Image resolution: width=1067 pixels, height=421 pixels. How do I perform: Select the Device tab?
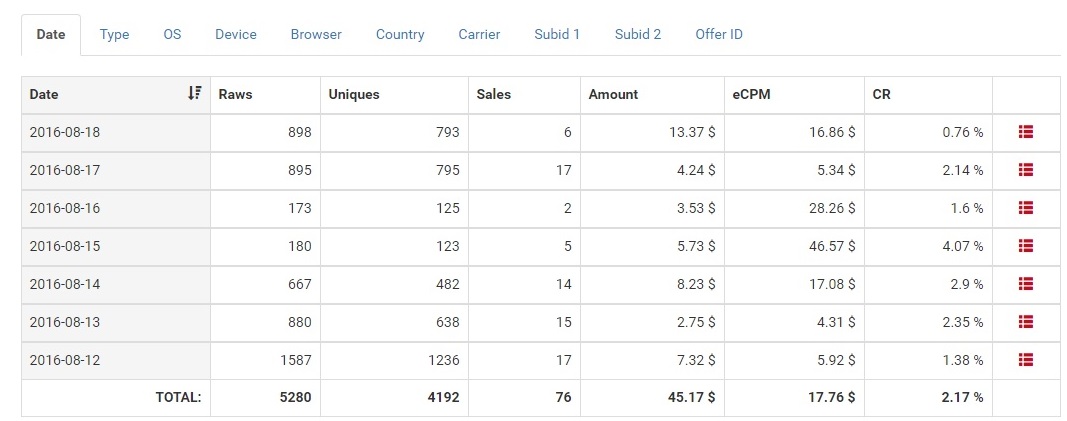coord(236,34)
